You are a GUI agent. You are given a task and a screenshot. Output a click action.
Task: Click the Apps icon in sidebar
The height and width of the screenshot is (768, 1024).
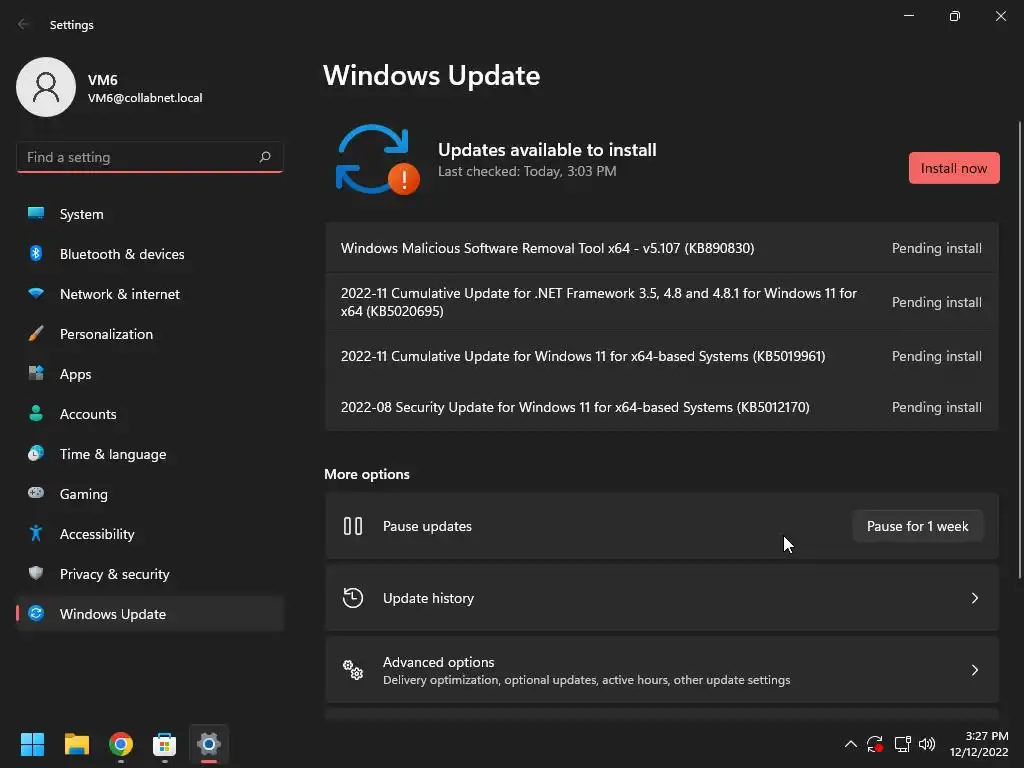(36, 374)
